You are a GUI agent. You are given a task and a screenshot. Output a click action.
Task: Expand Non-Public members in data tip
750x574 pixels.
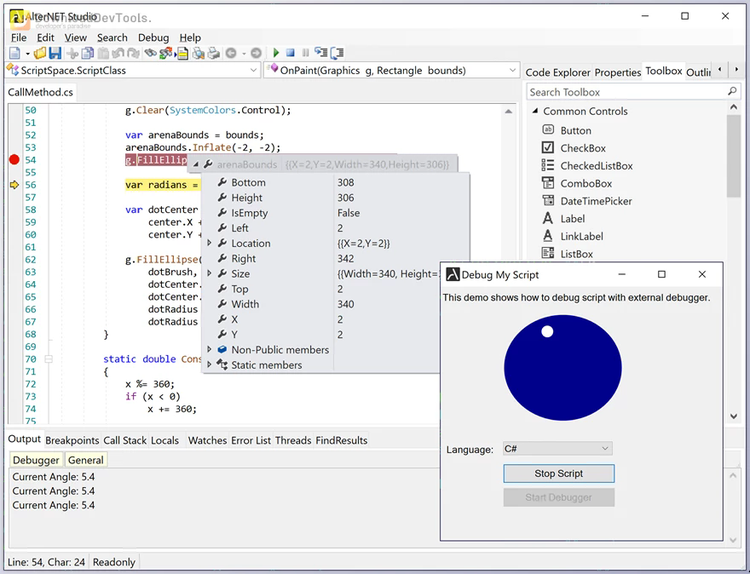209,350
